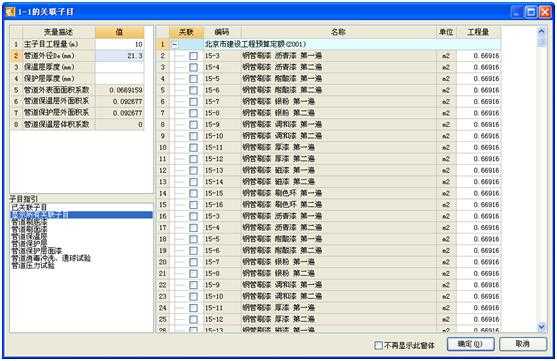Tick the 关联 checkbox in row 5
Viewport: 557px width, 361px height.
193,90
